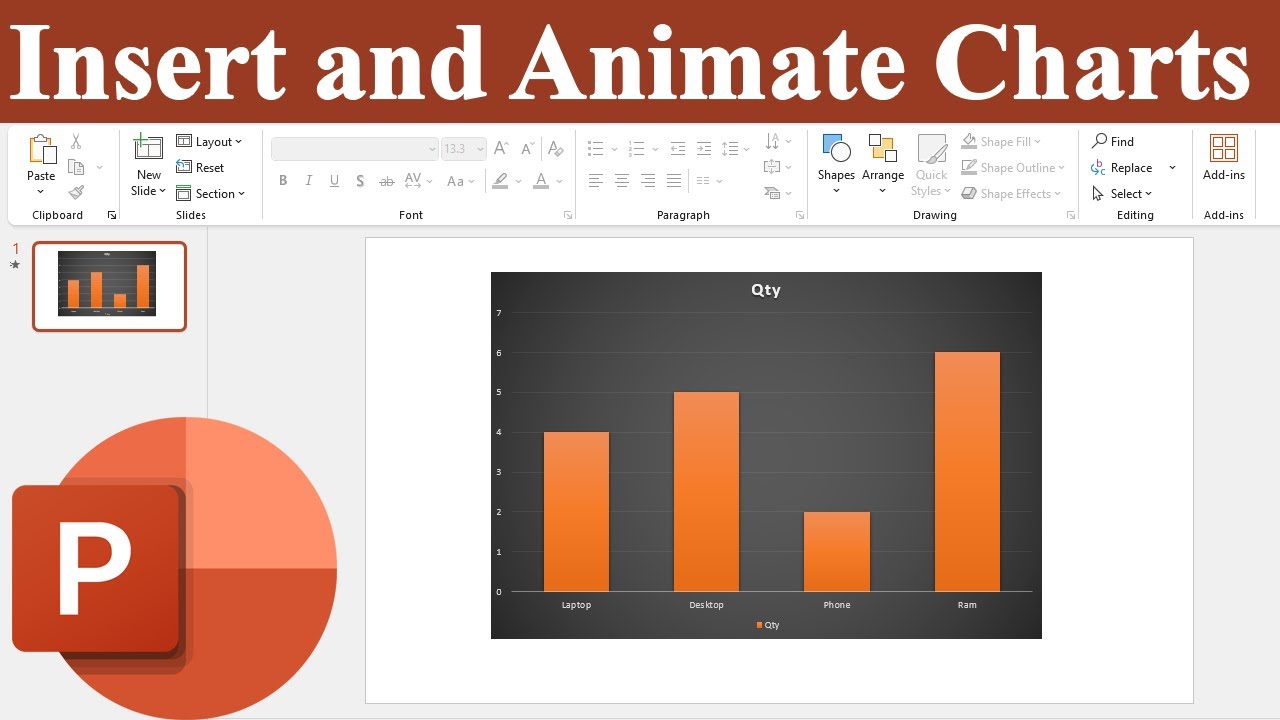The height and width of the screenshot is (720, 1280).
Task: Click Convert to SmartArt icon
Action: point(772,193)
